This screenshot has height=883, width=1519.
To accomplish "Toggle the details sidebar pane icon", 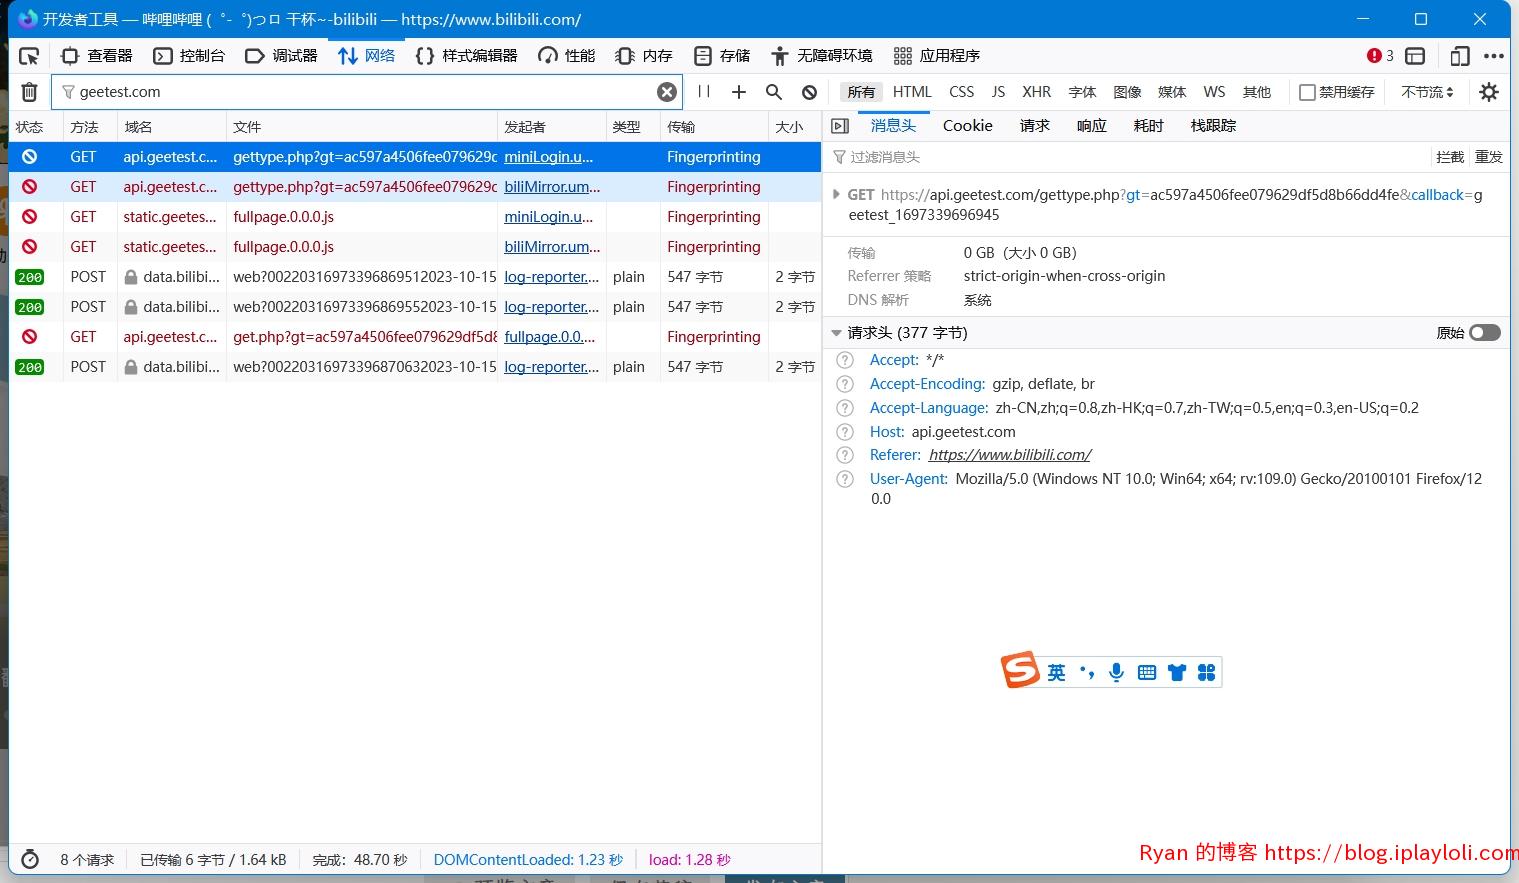I will pos(840,126).
